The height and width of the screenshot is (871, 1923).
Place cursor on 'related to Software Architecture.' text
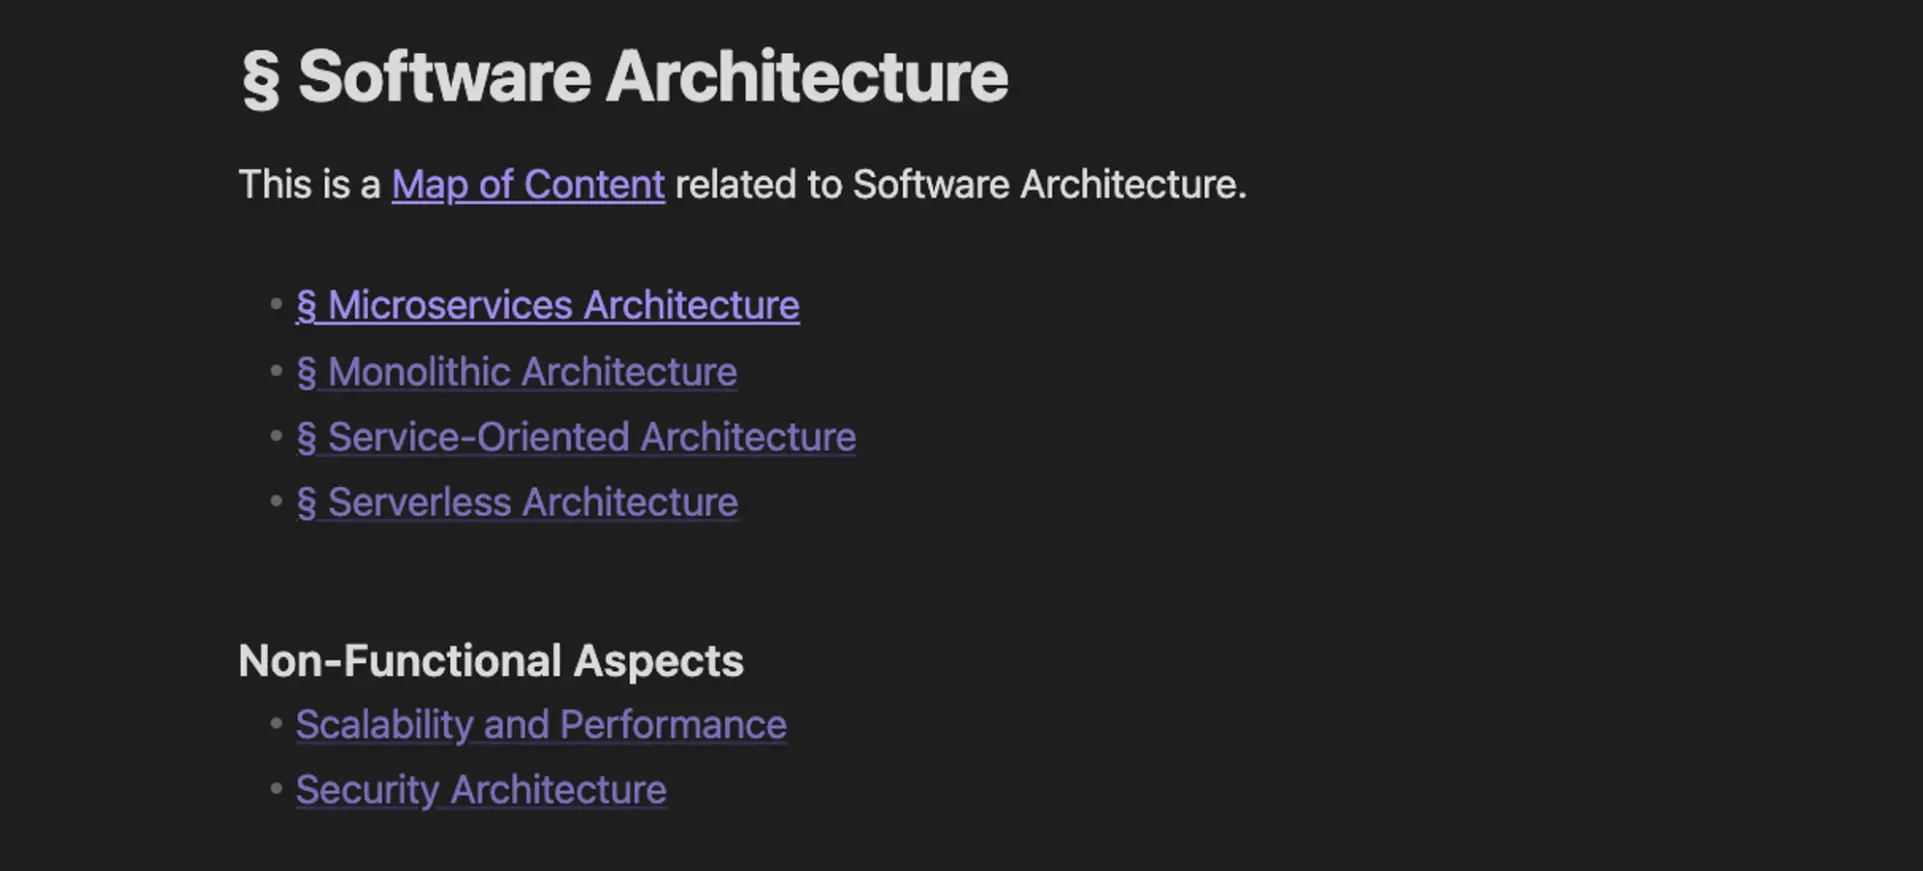coord(961,185)
